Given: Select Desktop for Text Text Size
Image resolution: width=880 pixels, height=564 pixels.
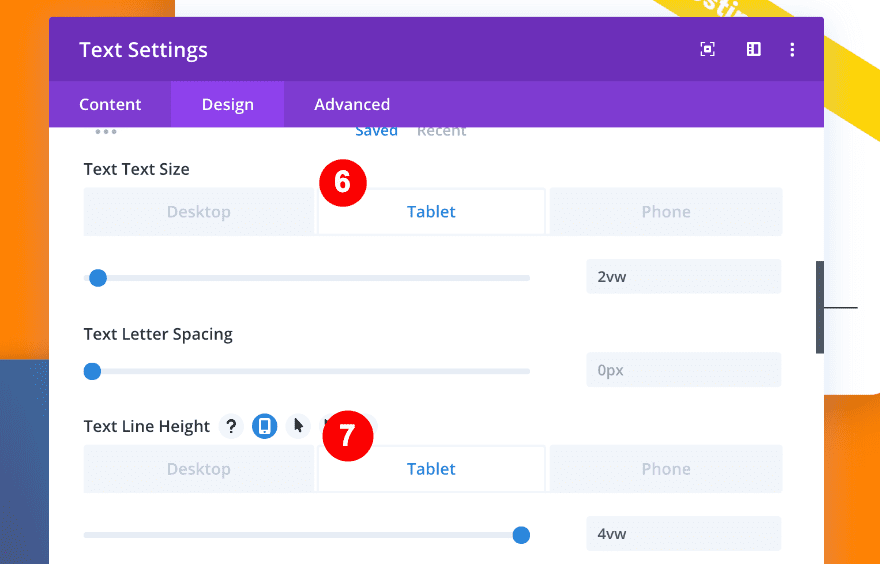Looking at the screenshot, I should click(199, 212).
